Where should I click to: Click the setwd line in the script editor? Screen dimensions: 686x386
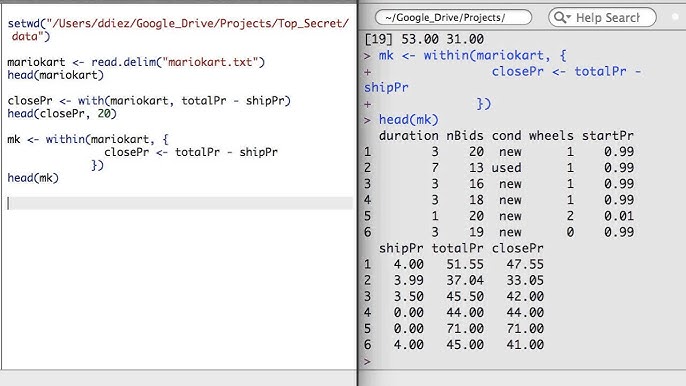[x=178, y=29]
